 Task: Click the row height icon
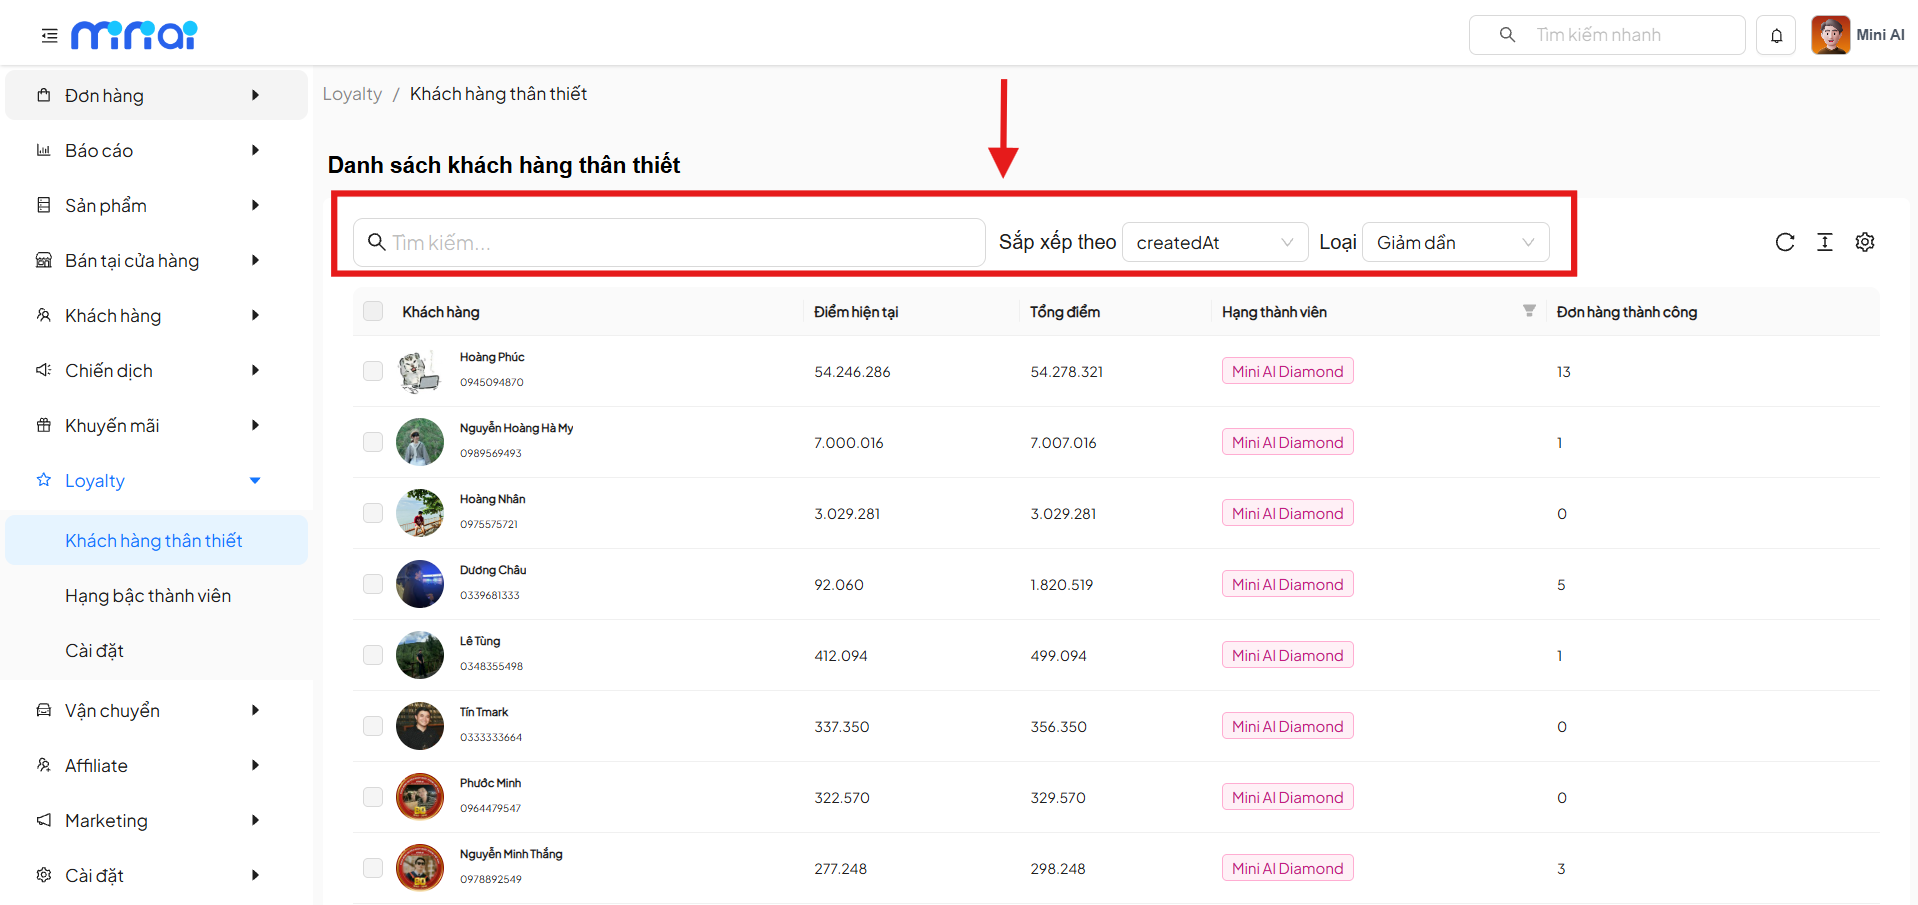pyautogui.click(x=1824, y=242)
